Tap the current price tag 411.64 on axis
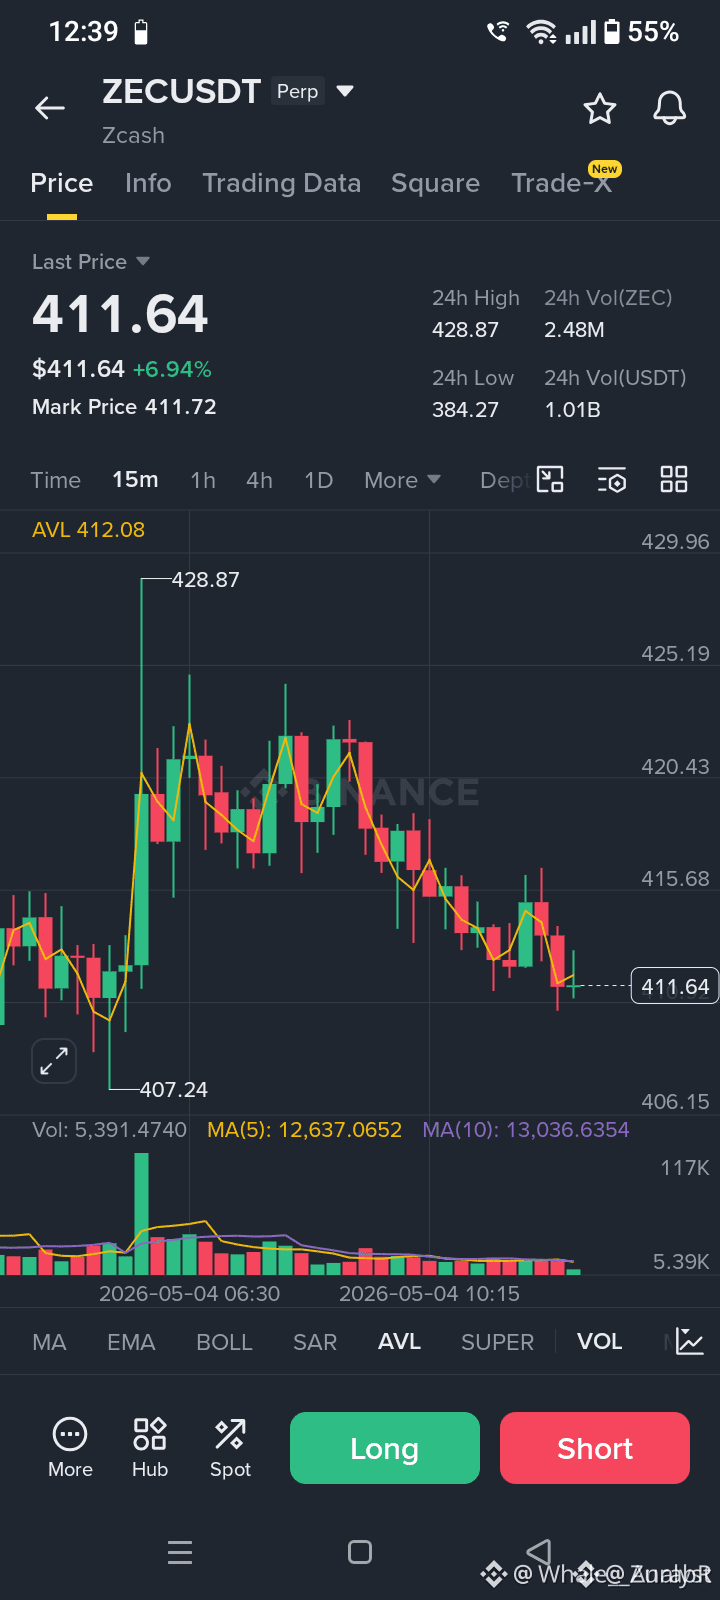This screenshot has height=1600, width=720. coord(675,987)
